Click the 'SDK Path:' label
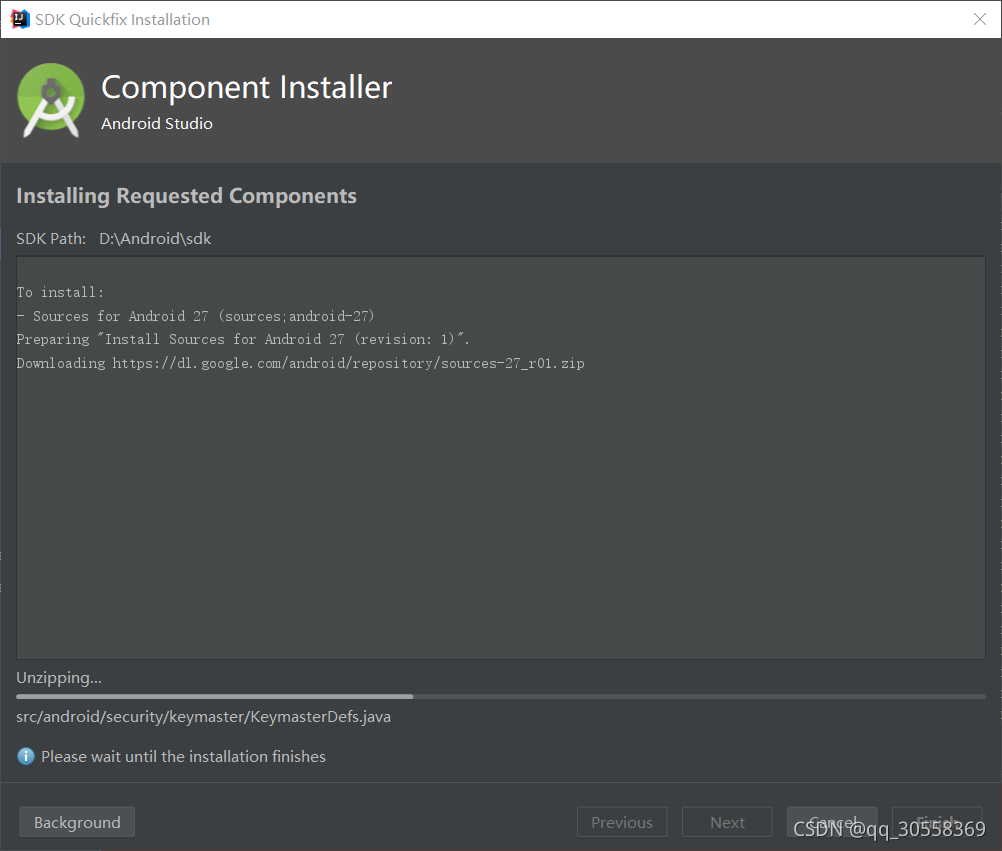This screenshot has width=1002, height=851. (x=51, y=238)
